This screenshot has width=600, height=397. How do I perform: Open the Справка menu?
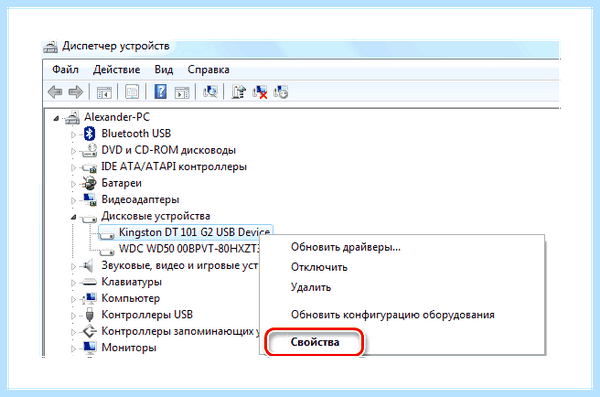coord(208,70)
